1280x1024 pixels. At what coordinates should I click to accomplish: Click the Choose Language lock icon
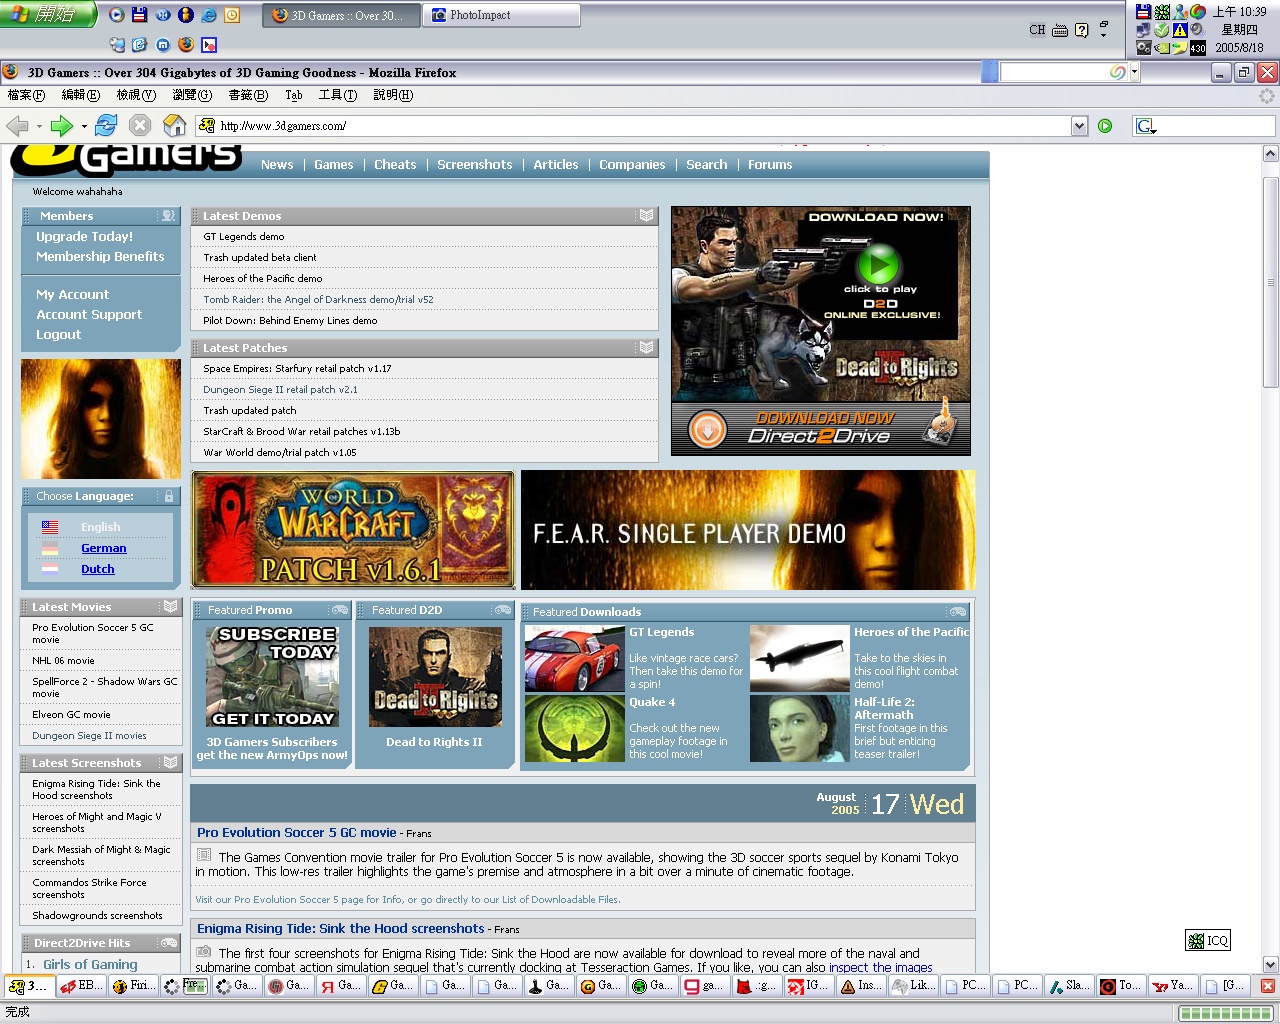[x=169, y=496]
